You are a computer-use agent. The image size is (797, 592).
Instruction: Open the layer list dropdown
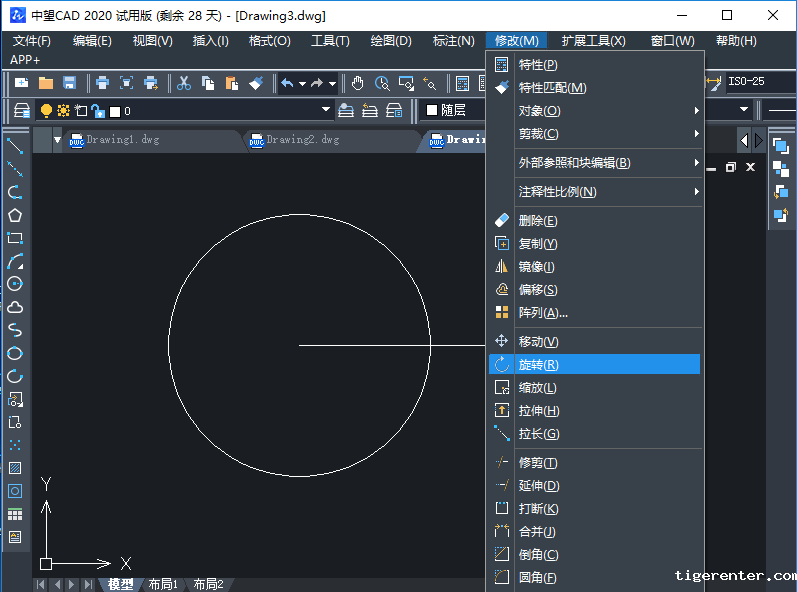click(325, 110)
